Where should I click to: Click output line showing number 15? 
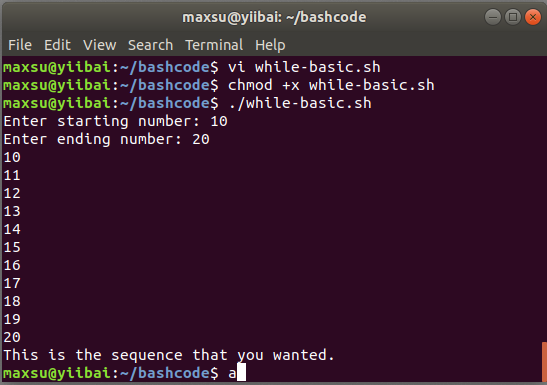[x=12, y=247]
